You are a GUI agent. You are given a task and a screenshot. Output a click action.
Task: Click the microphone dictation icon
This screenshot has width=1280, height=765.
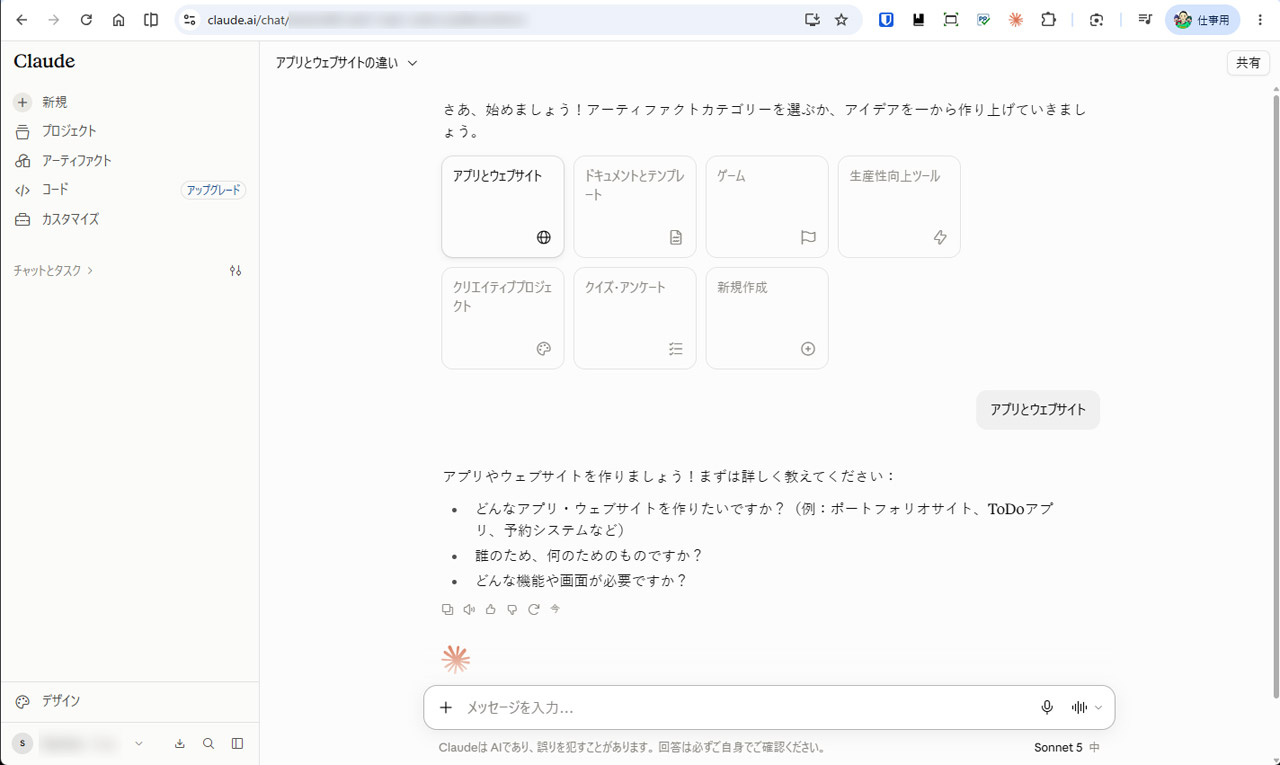pyautogui.click(x=1047, y=707)
